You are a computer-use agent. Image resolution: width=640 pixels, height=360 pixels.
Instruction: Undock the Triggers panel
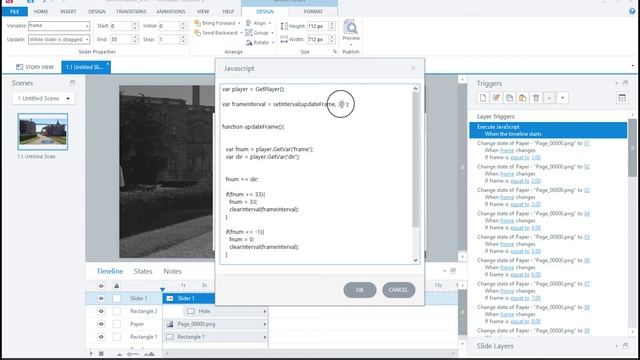pos(625,83)
